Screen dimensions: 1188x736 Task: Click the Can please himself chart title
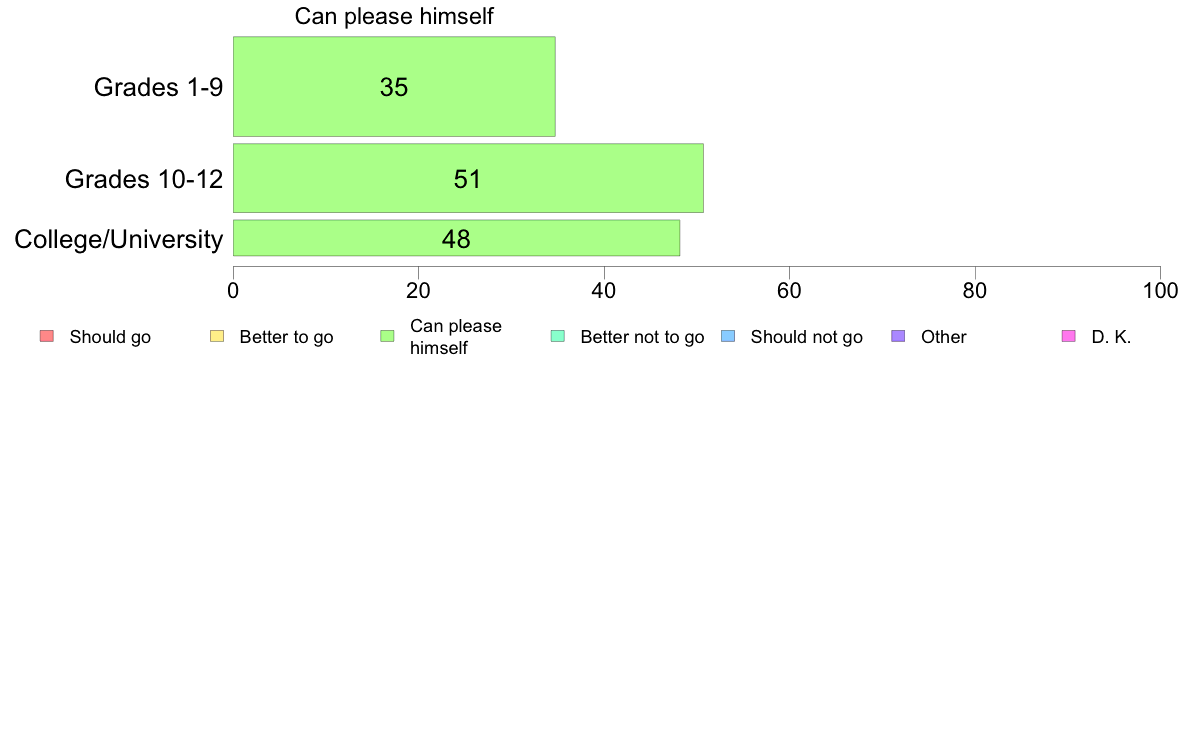point(394,16)
